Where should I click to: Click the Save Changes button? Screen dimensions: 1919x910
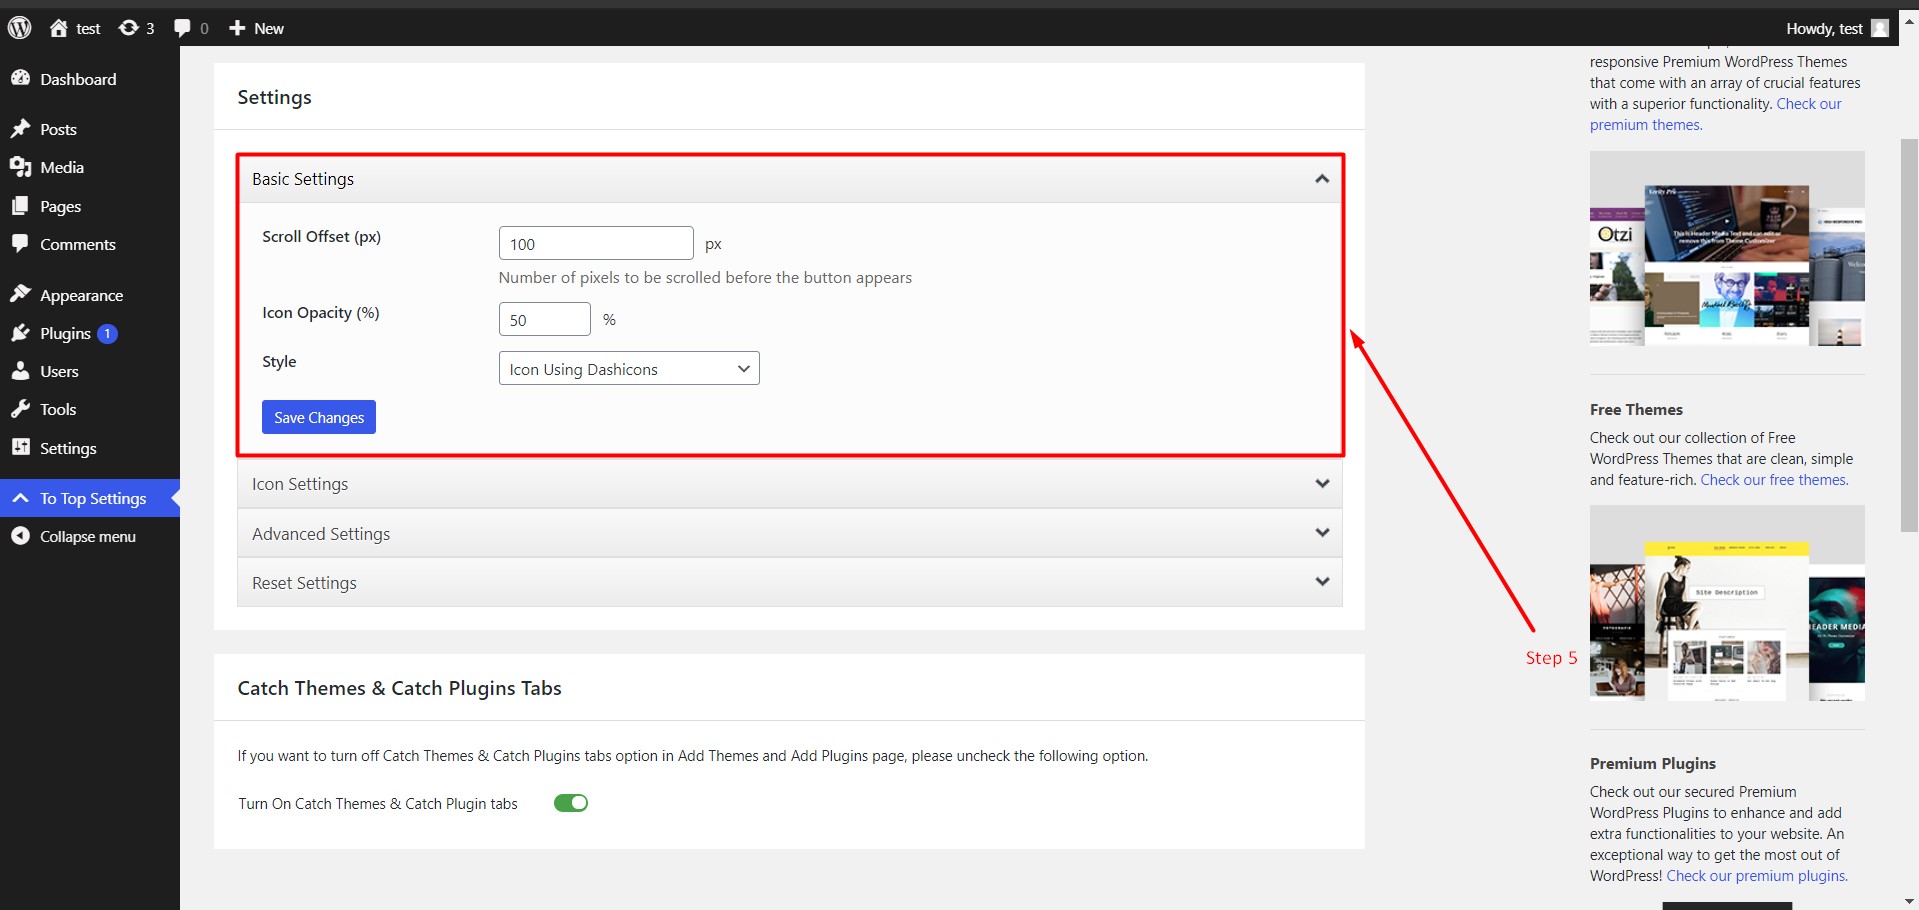pyautogui.click(x=319, y=417)
